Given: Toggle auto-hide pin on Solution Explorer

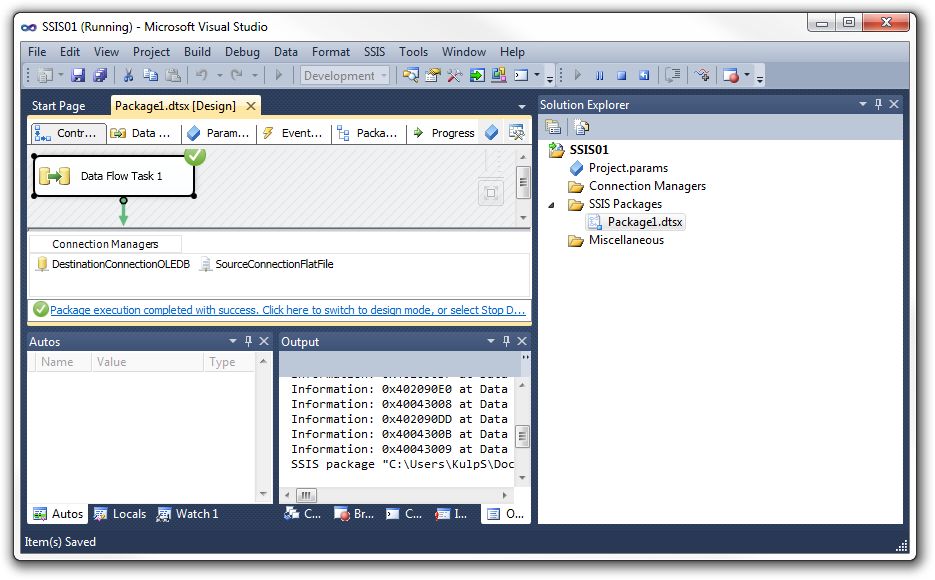Looking at the screenshot, I should (878, 104).
